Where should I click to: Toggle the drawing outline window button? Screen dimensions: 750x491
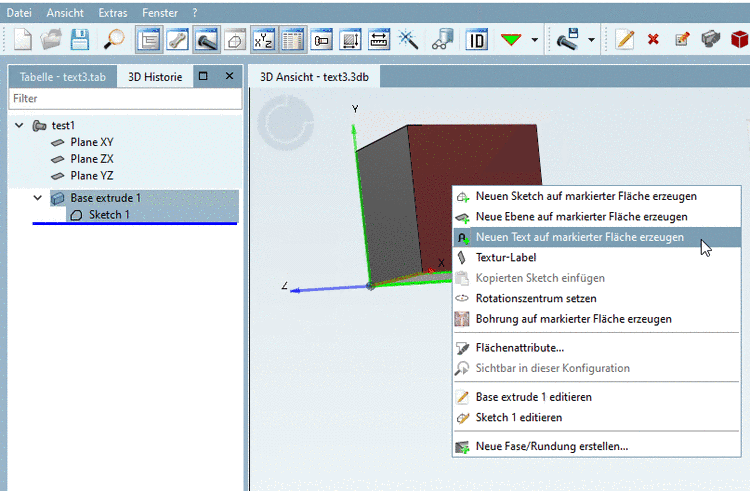[x=235, y=40]
